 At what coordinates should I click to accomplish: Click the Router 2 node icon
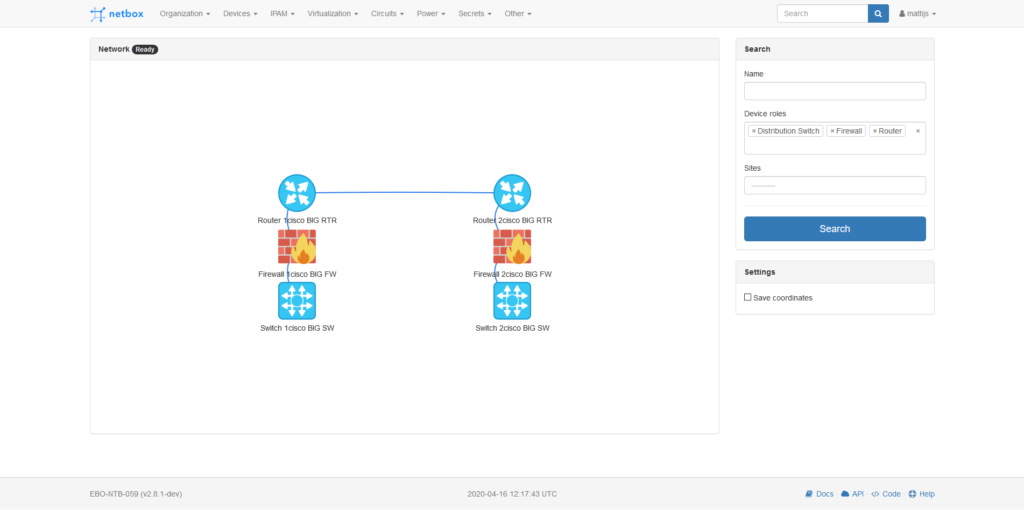click(x=512, y=192)
